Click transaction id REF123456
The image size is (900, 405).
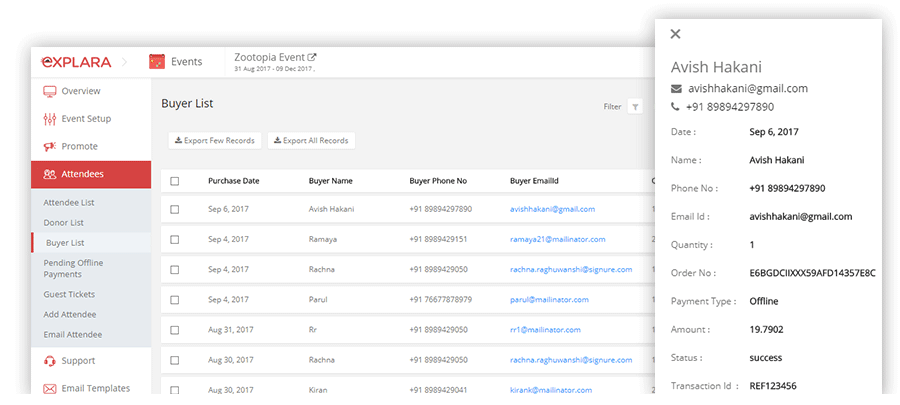[x=773, y=386]
